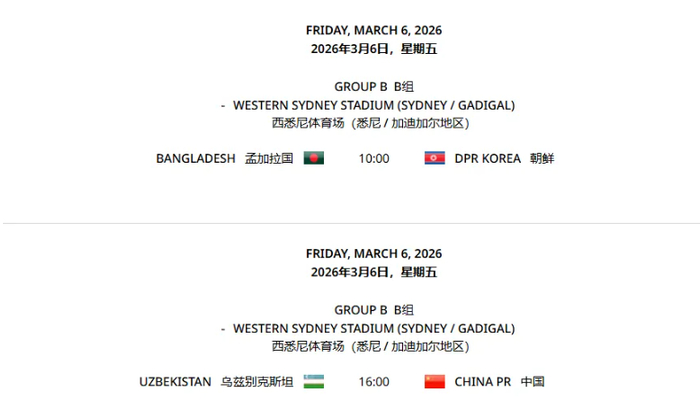This screenshot has height=410, width=700.
Task: Click the Chinese name 乌兹别克斯坦
Action: pos(257,381)
